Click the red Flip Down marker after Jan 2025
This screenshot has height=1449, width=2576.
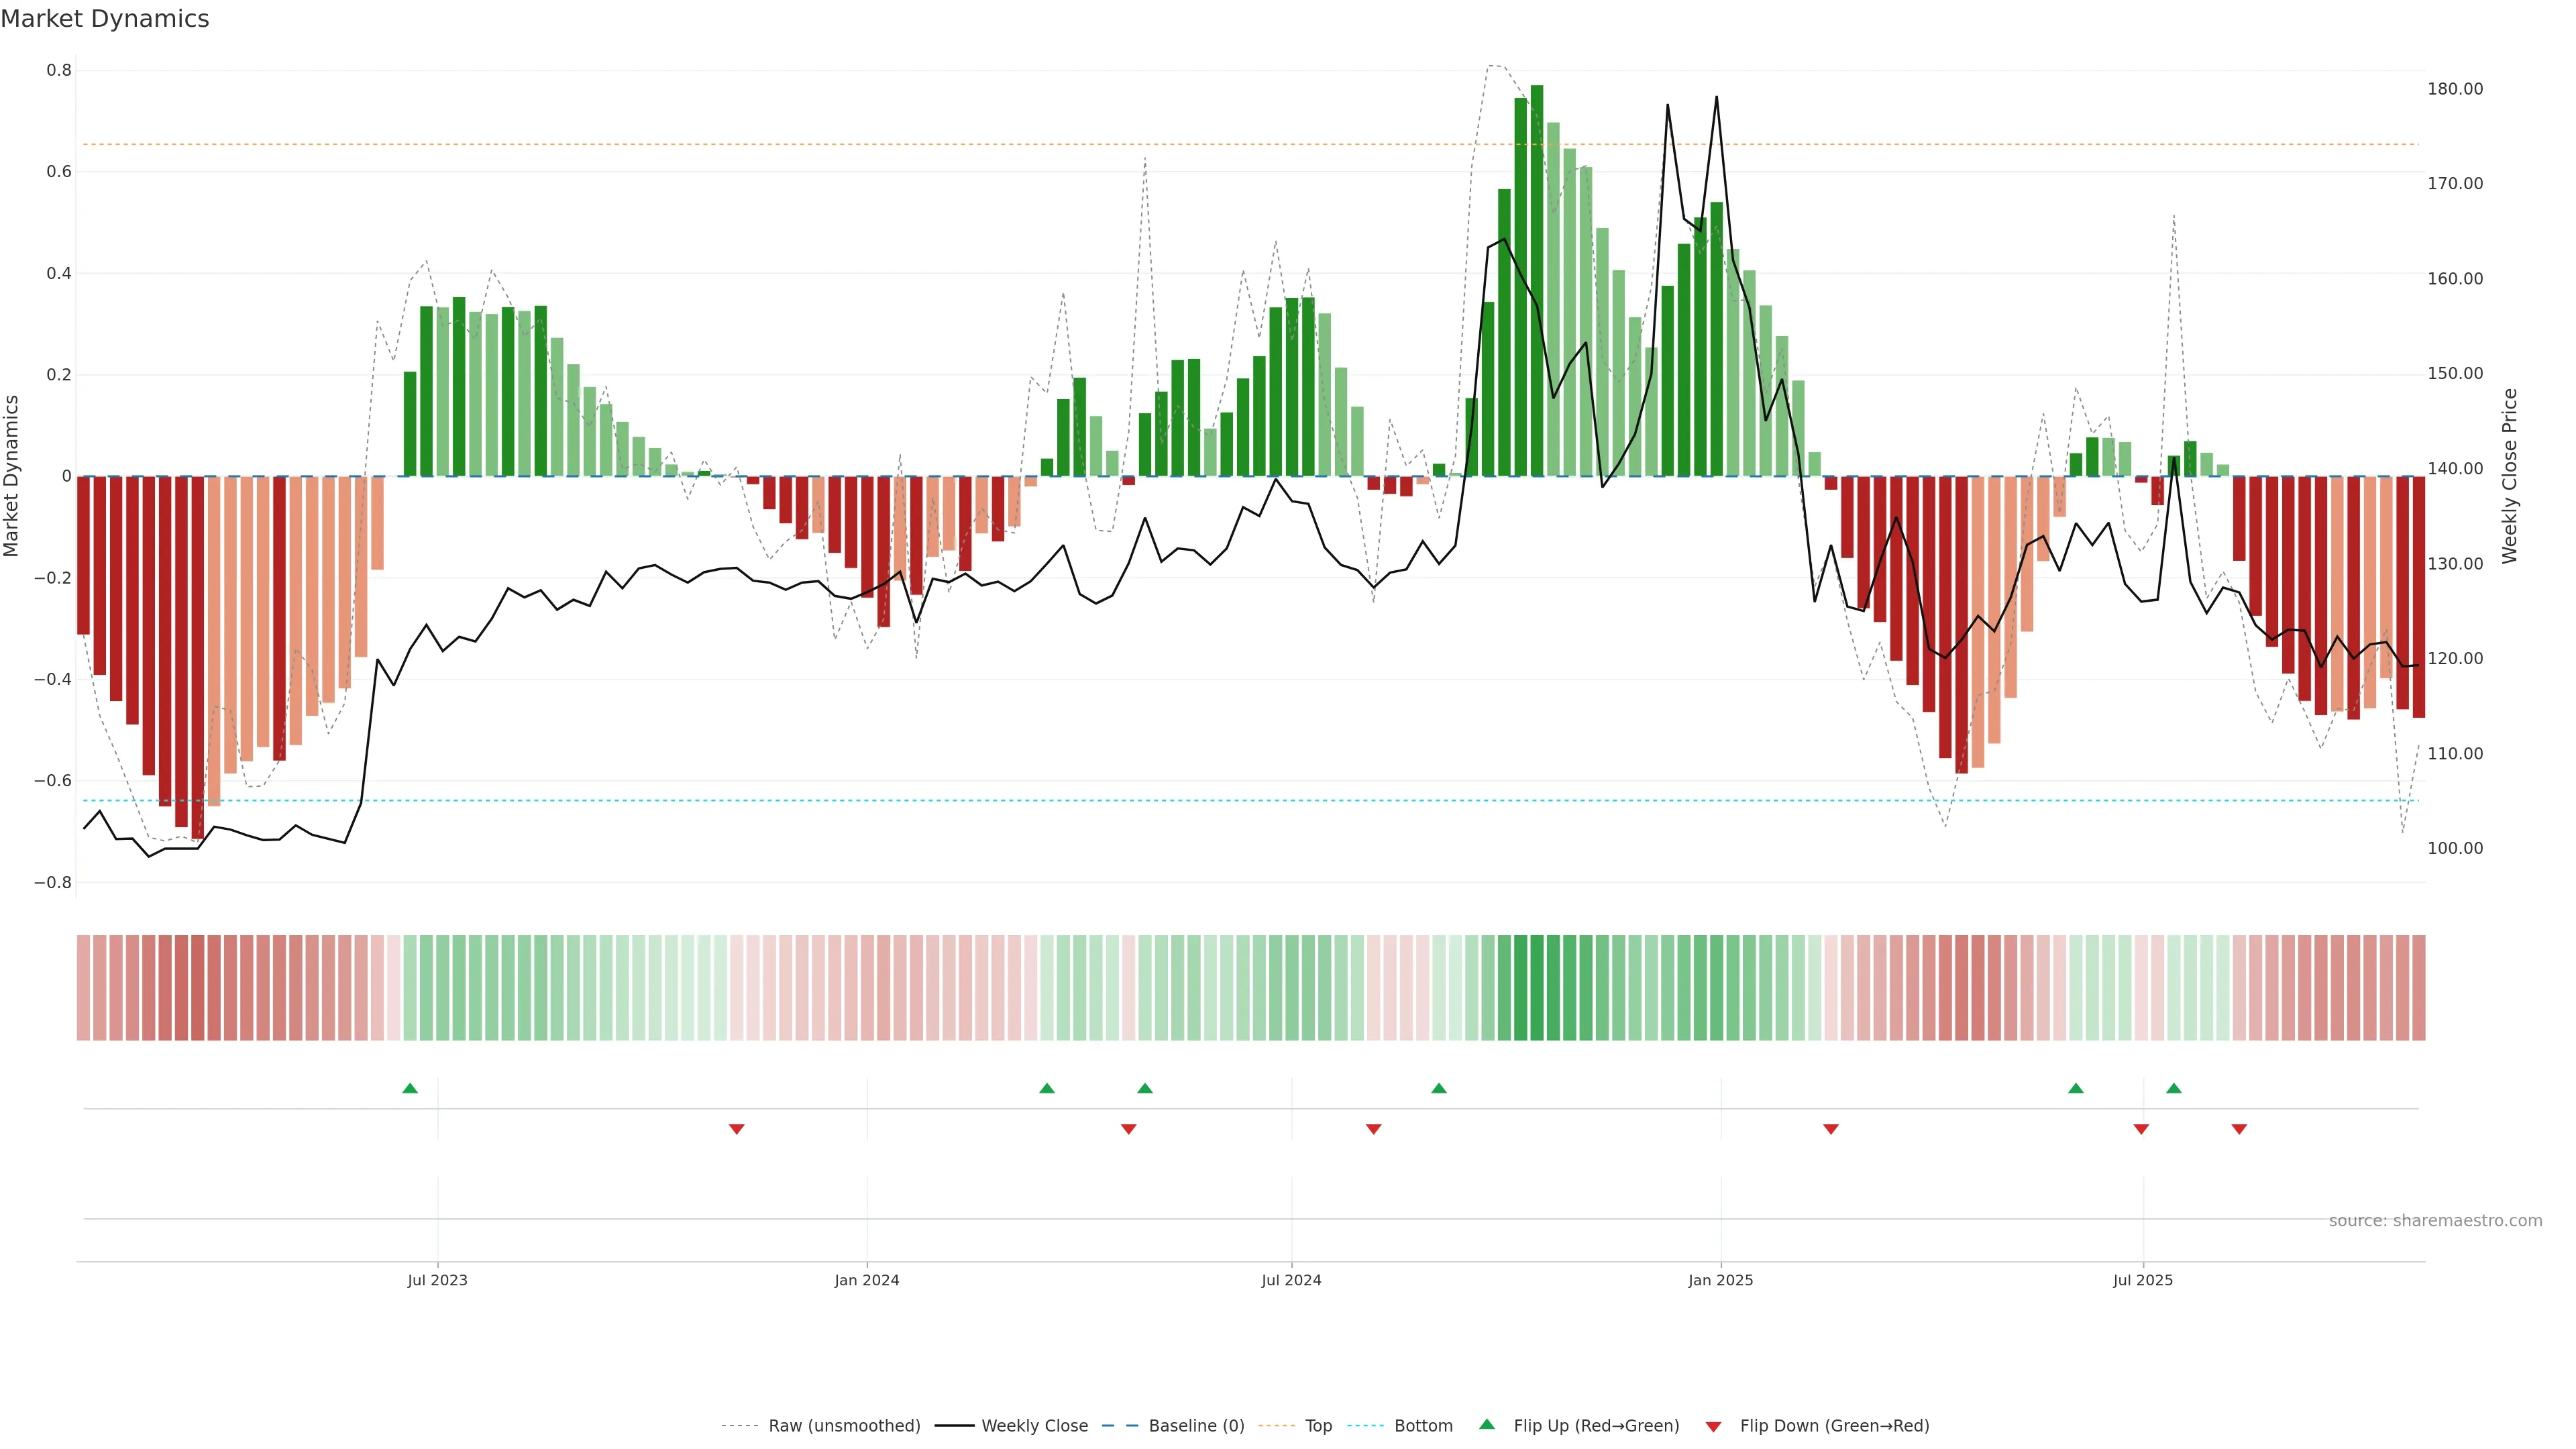click(x=1831, y=1129)
